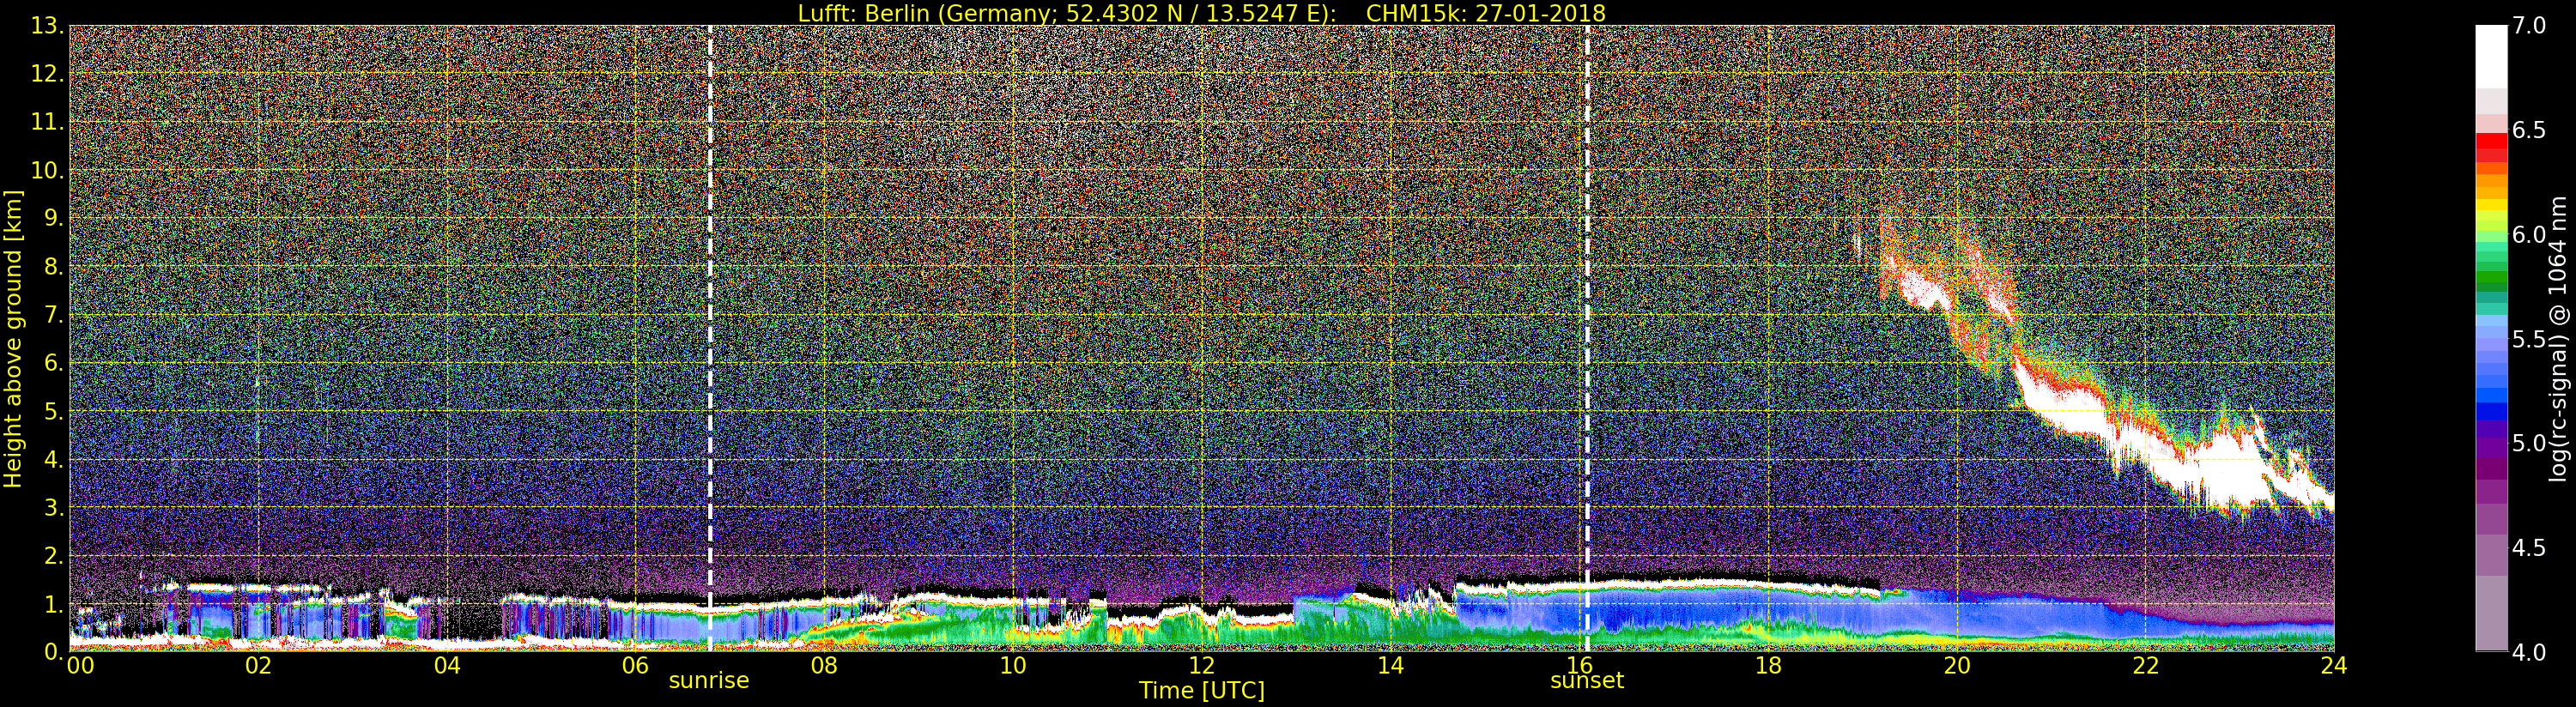Click the time axis tick label '12'
The height and width of the screenshot is (707, 2576).
1202,666
